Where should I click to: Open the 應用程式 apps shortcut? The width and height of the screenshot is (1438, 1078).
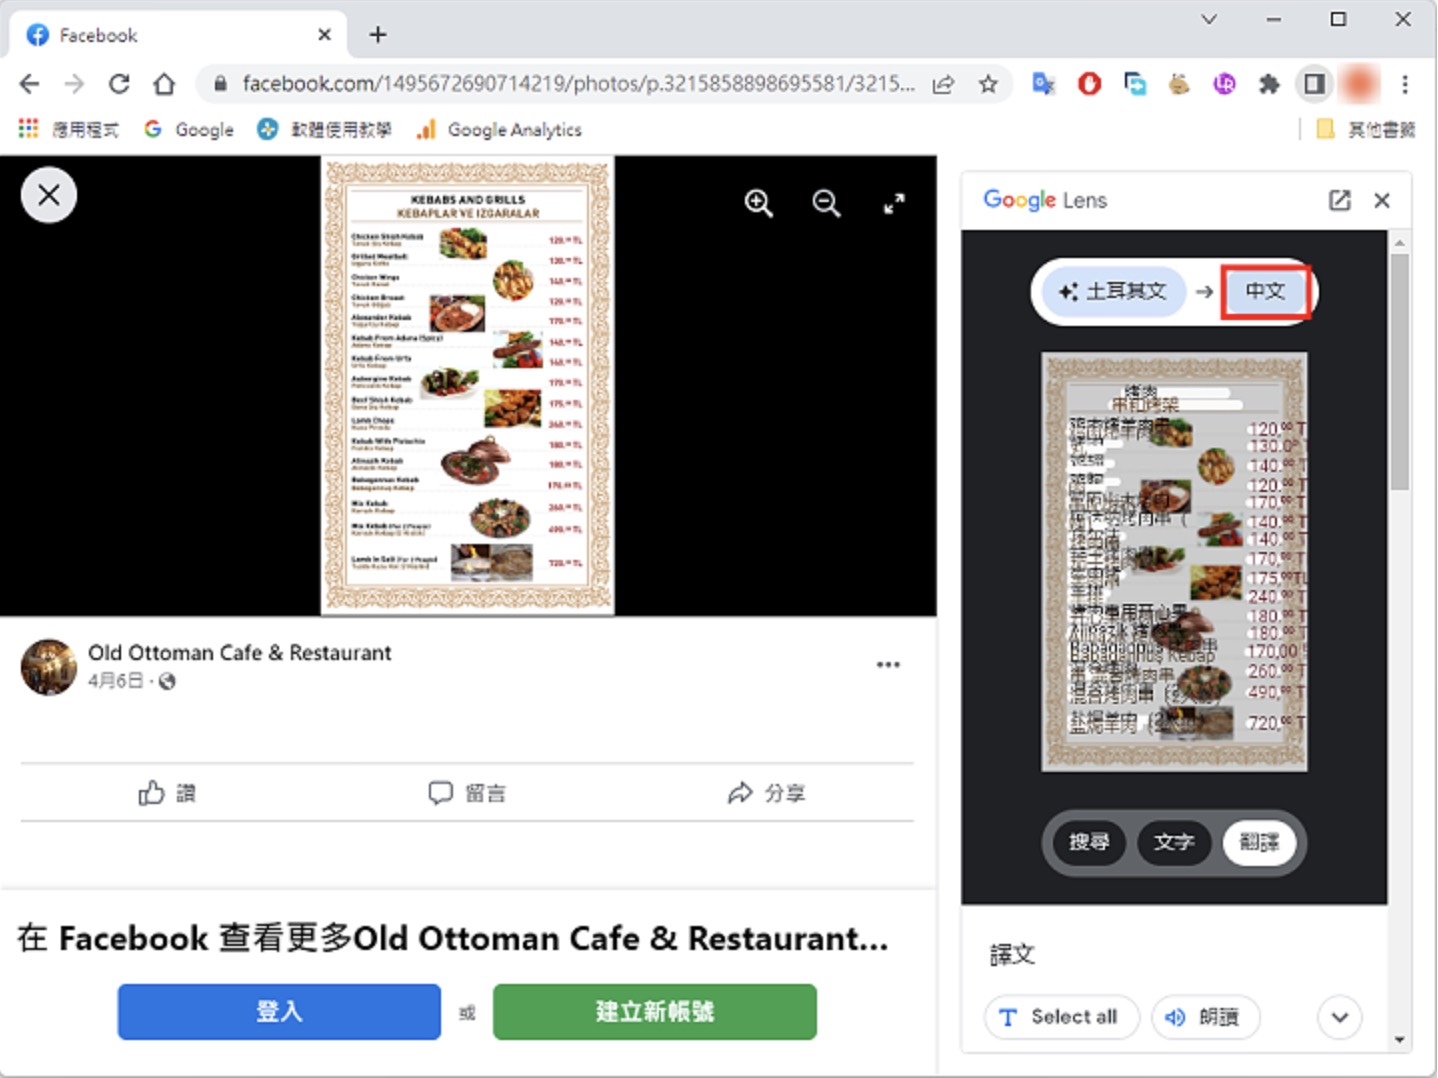click(x=69, y=129)
